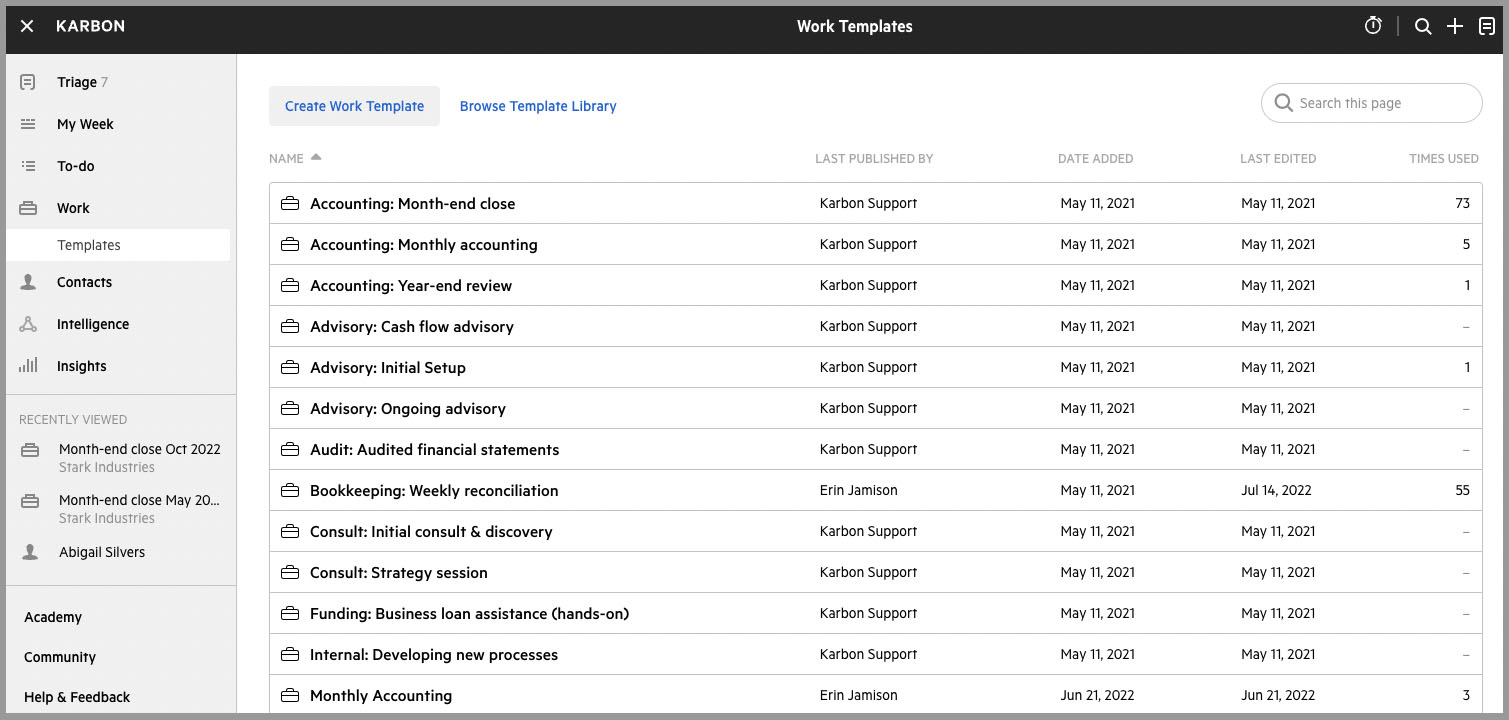
Task: Click the Triage inbox icon
Action: [x=28, y=82]
